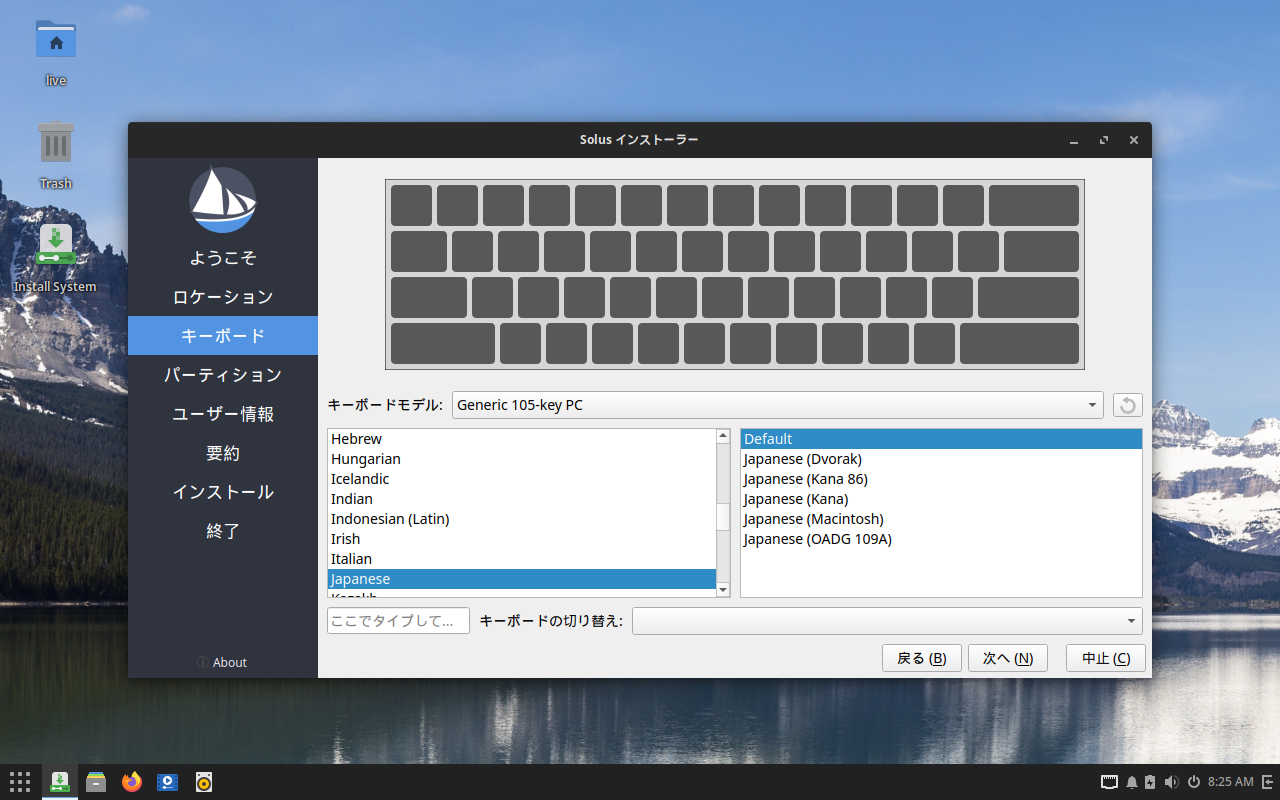Click the ここでタイプして test input field

tap(398, 621)
